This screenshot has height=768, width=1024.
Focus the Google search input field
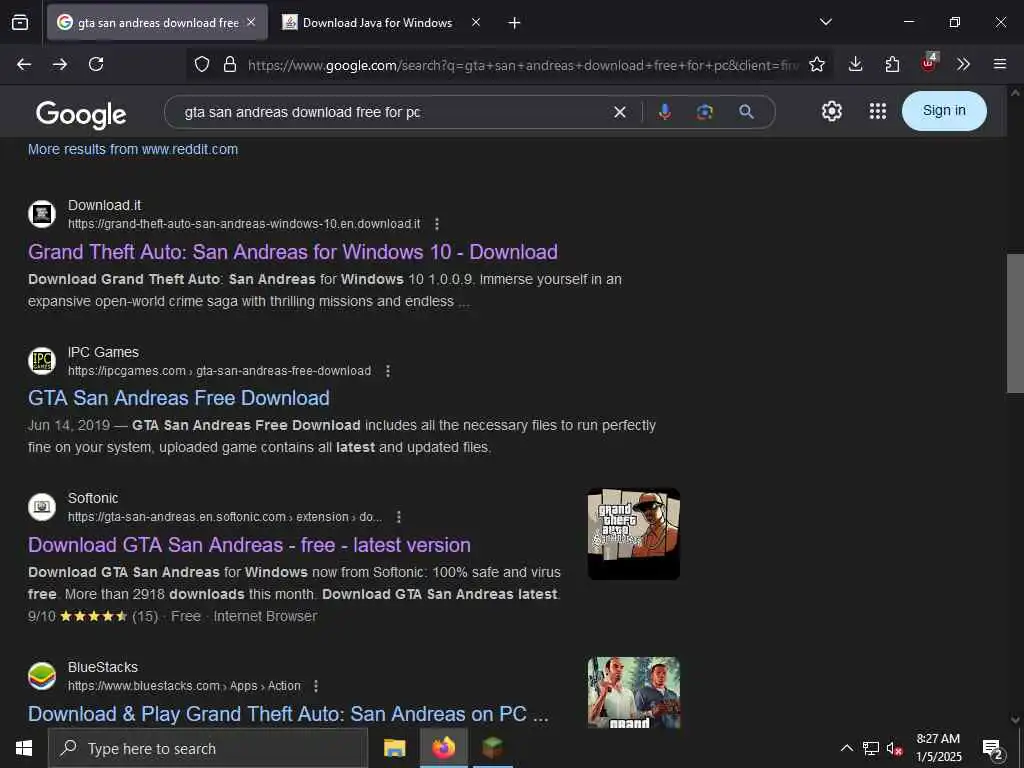392,112
